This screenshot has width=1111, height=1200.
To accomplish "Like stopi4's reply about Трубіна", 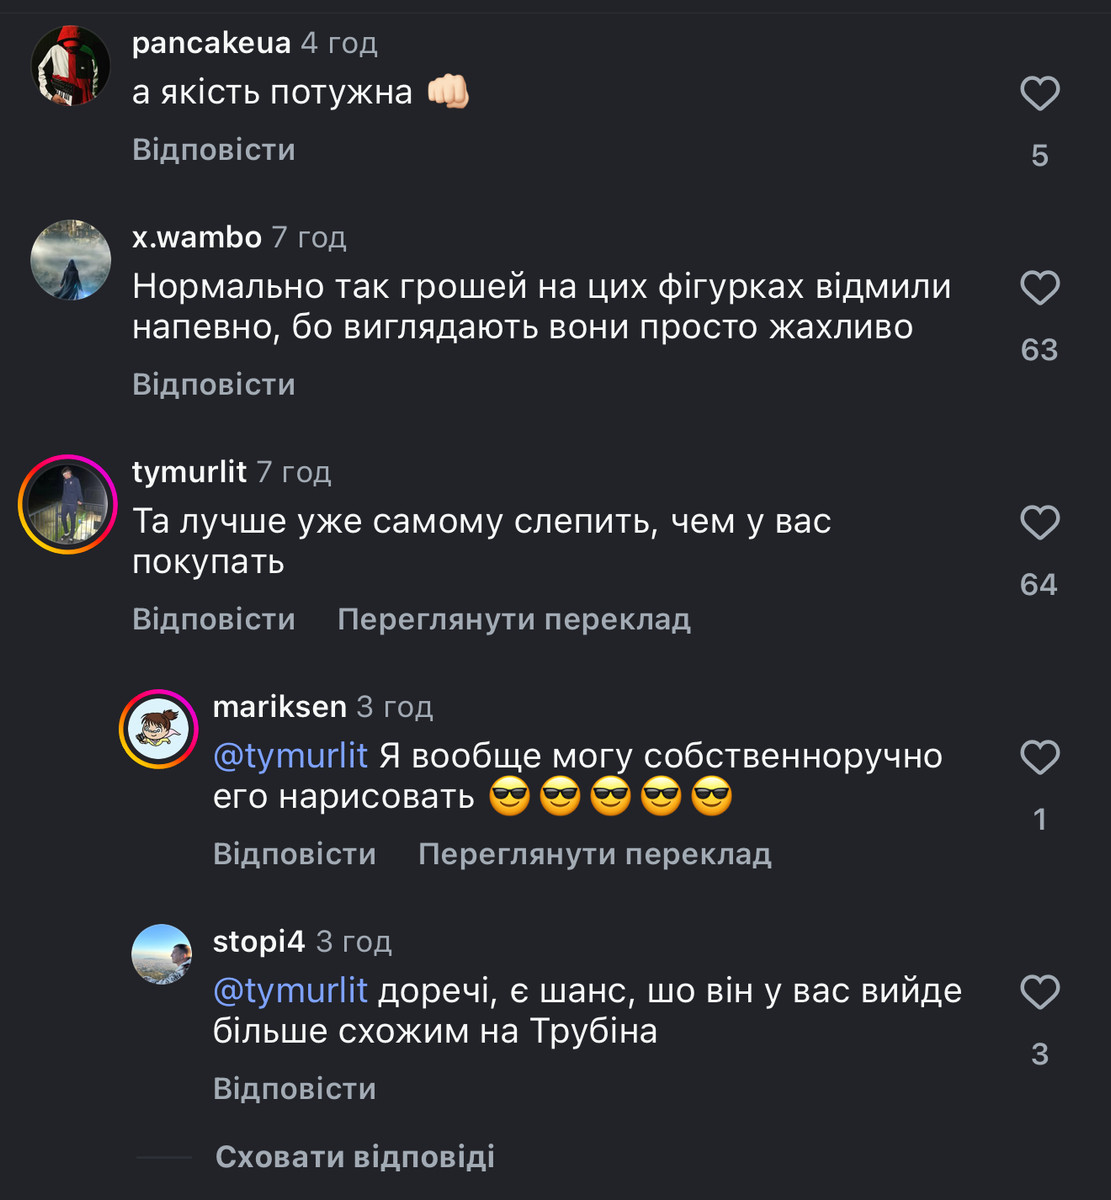I will (1039, 993).
